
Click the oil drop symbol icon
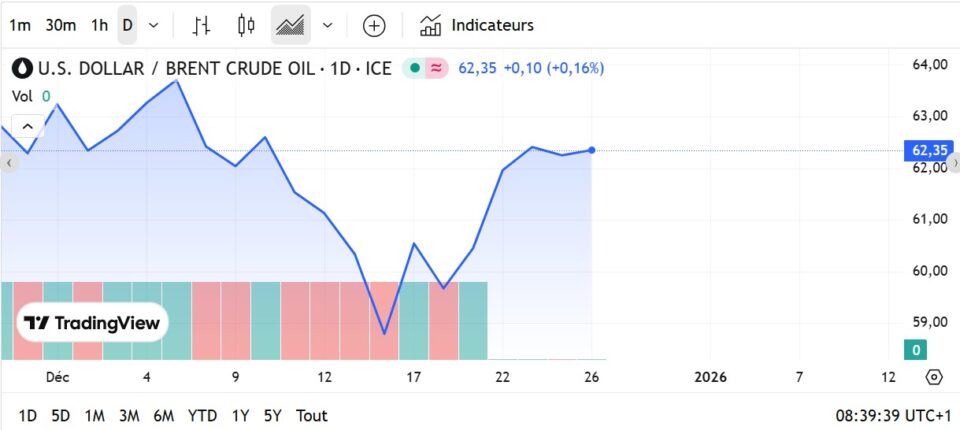pos(22,68)
